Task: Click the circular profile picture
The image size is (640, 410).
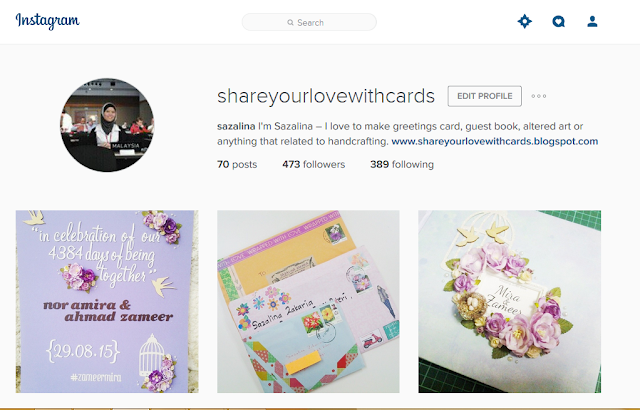Action: pos(107,124)
